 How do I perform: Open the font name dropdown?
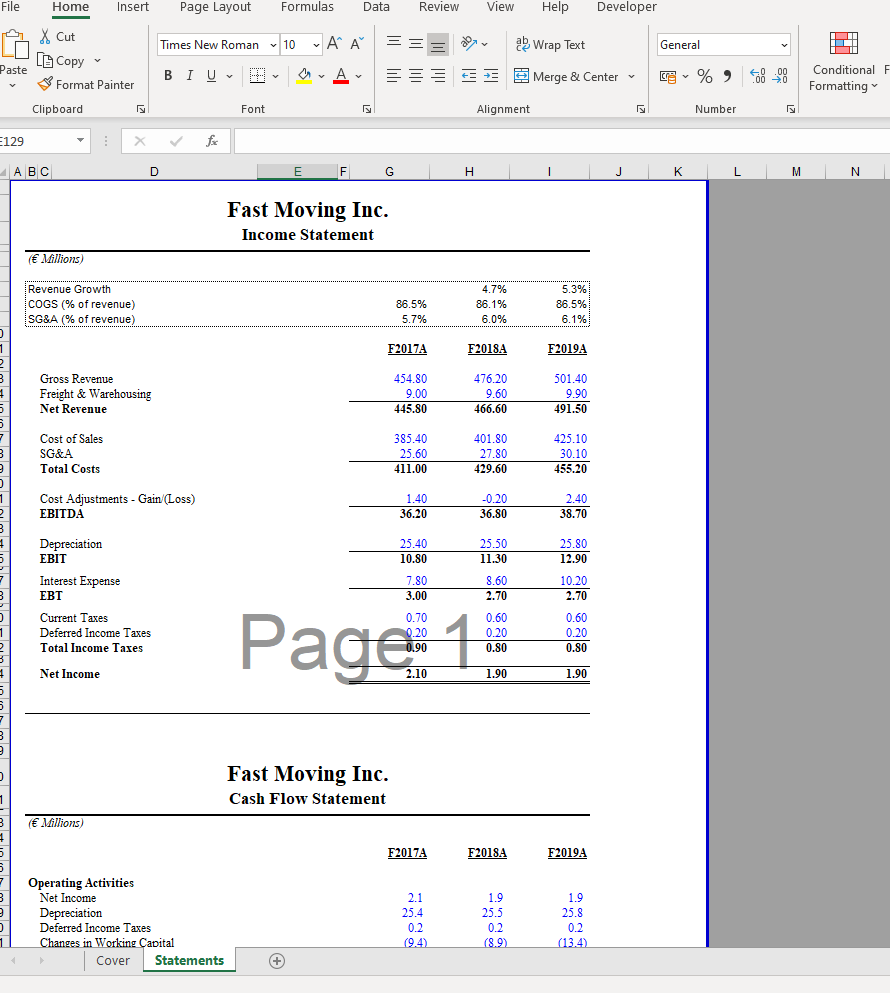pyautogui.click(x=273, y=45)
